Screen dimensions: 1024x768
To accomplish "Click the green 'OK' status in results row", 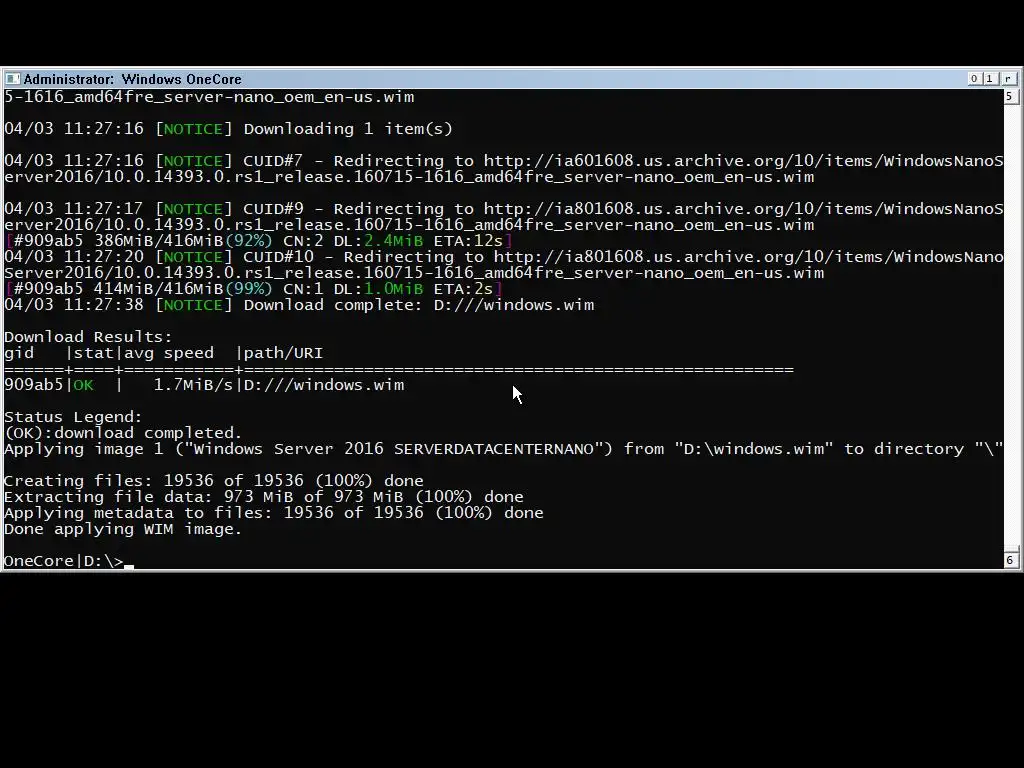I will pyautogui.click(x=83, y=385).
